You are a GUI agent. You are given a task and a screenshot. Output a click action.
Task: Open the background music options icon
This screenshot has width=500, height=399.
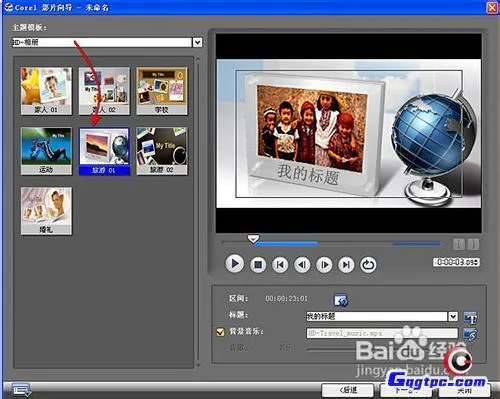tap(470, 334)
